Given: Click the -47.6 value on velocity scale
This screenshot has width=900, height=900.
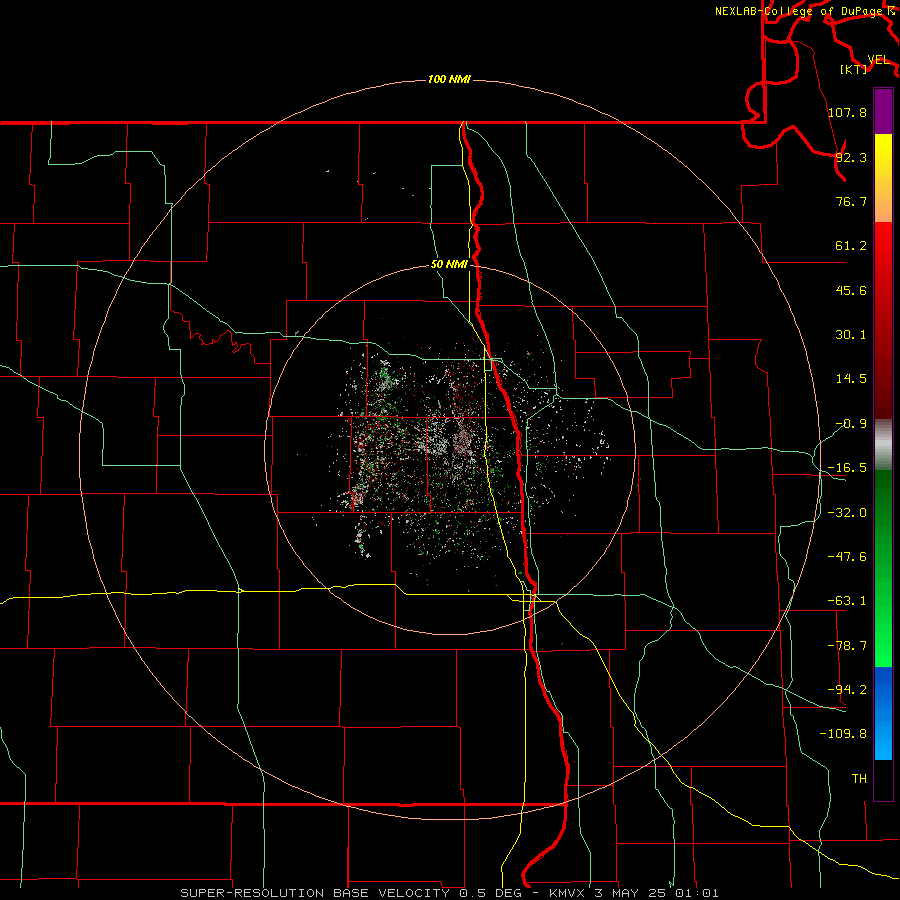Looking at the screenshot, I should 847,557.
